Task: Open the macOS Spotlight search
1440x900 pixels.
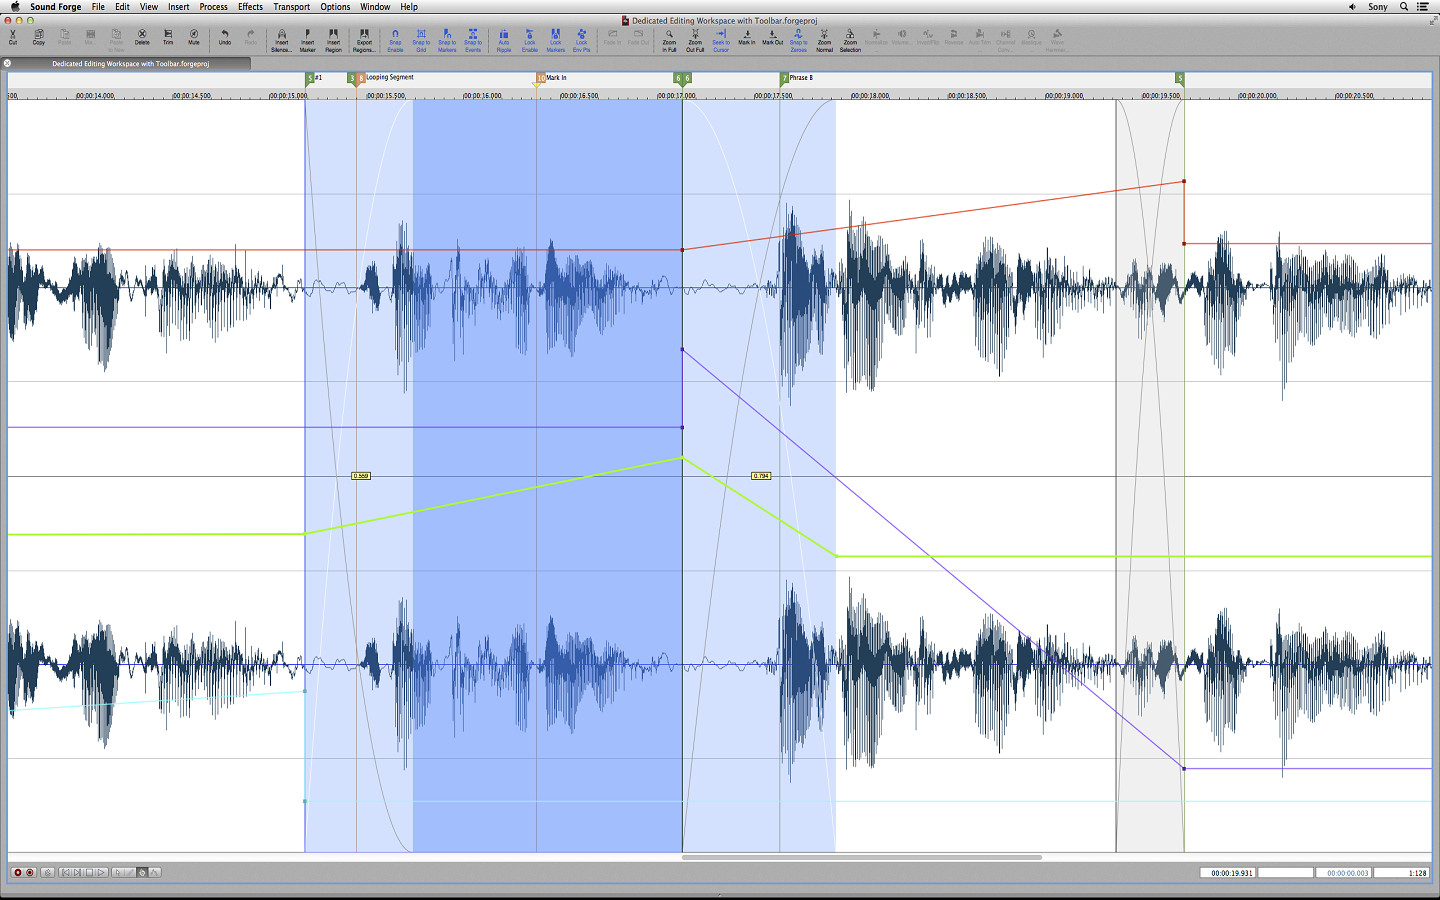Action: coord(1404,7)
